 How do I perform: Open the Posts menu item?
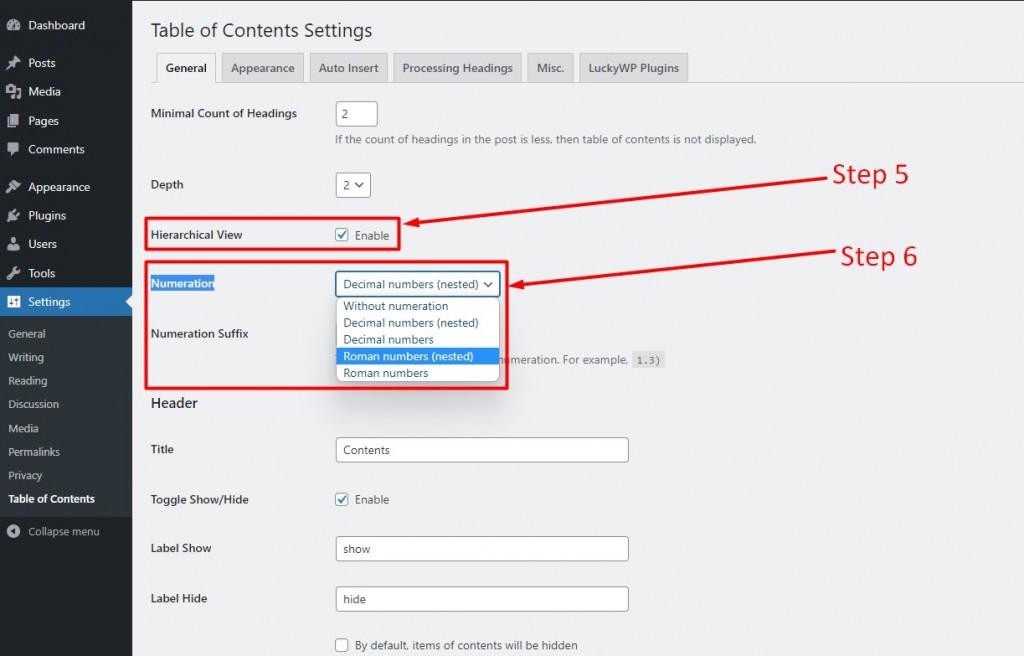[42, 63]
